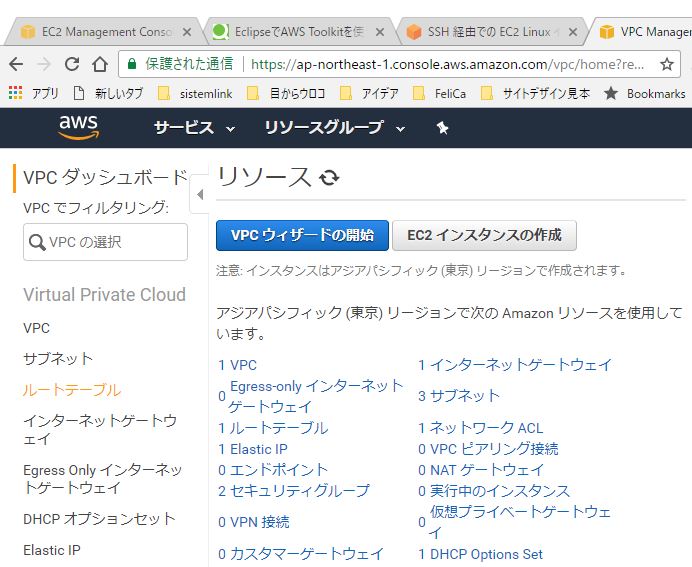
Task: Open the 1 DHCP Options Set link
Action: pos(480,554)
